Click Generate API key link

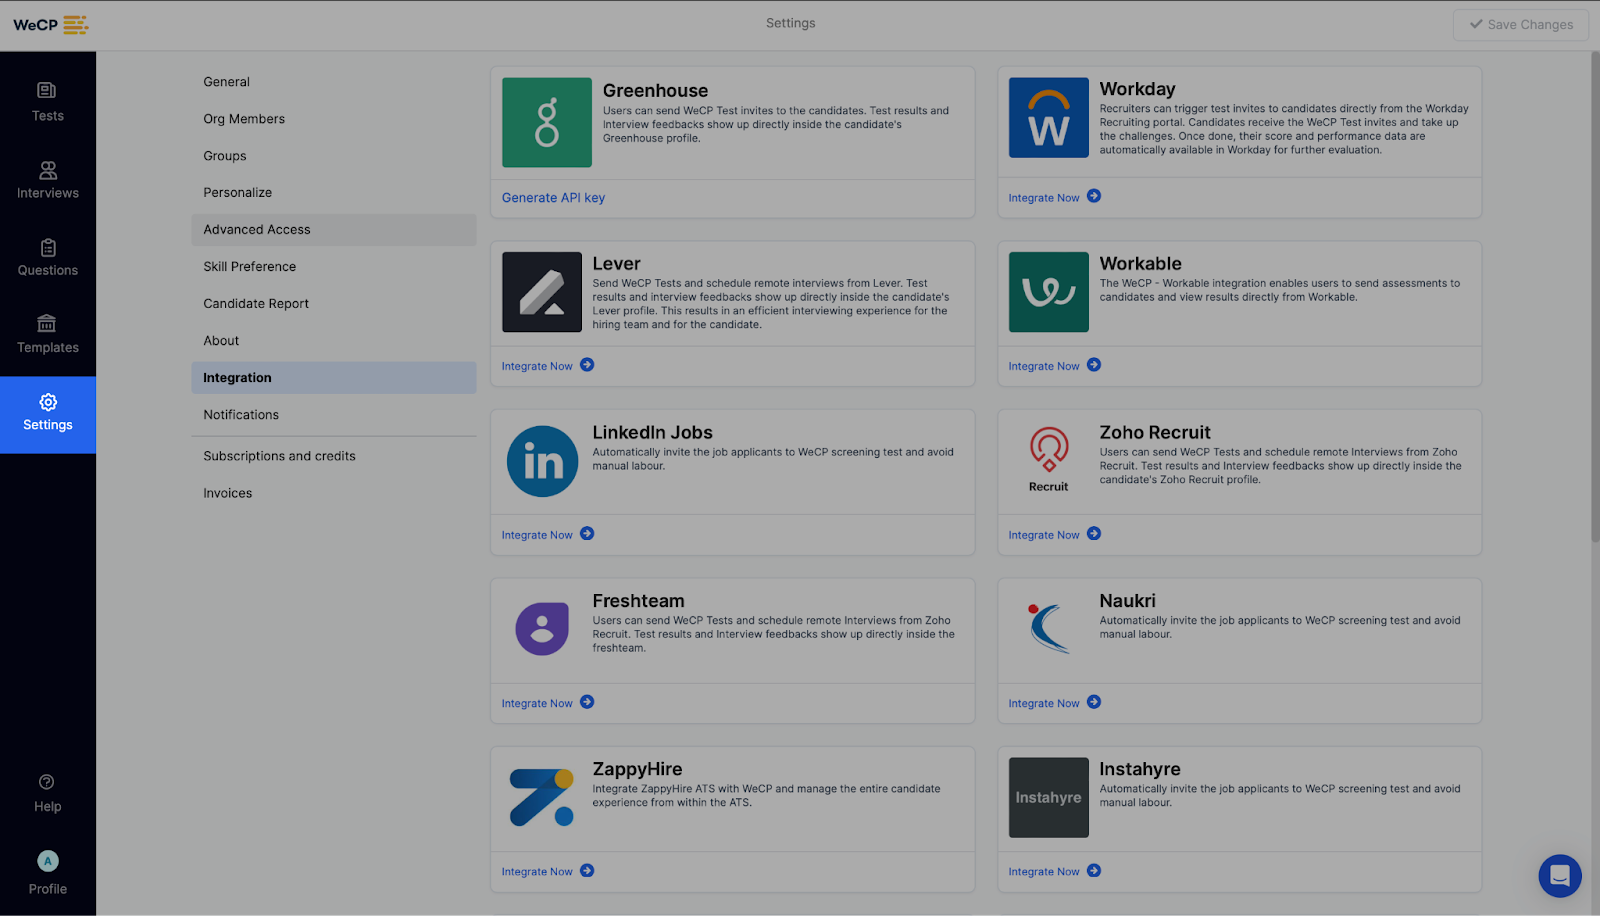pyautogui.click(x=553, y=198)
